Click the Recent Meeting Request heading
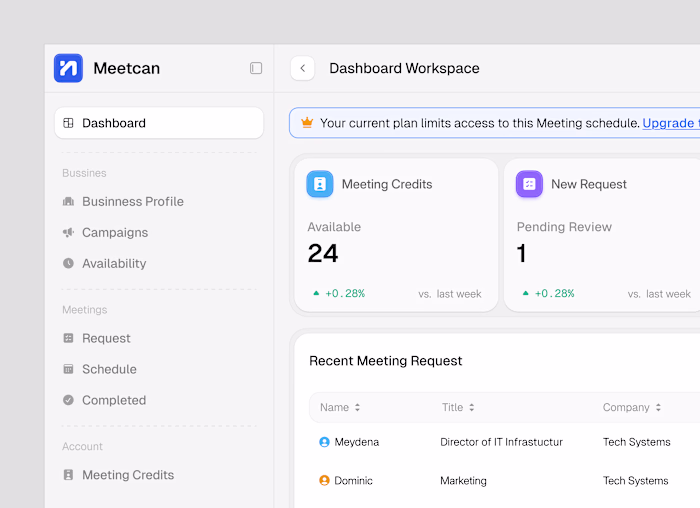This screenshot has width=700, height=508. click(x=386, y=361)
